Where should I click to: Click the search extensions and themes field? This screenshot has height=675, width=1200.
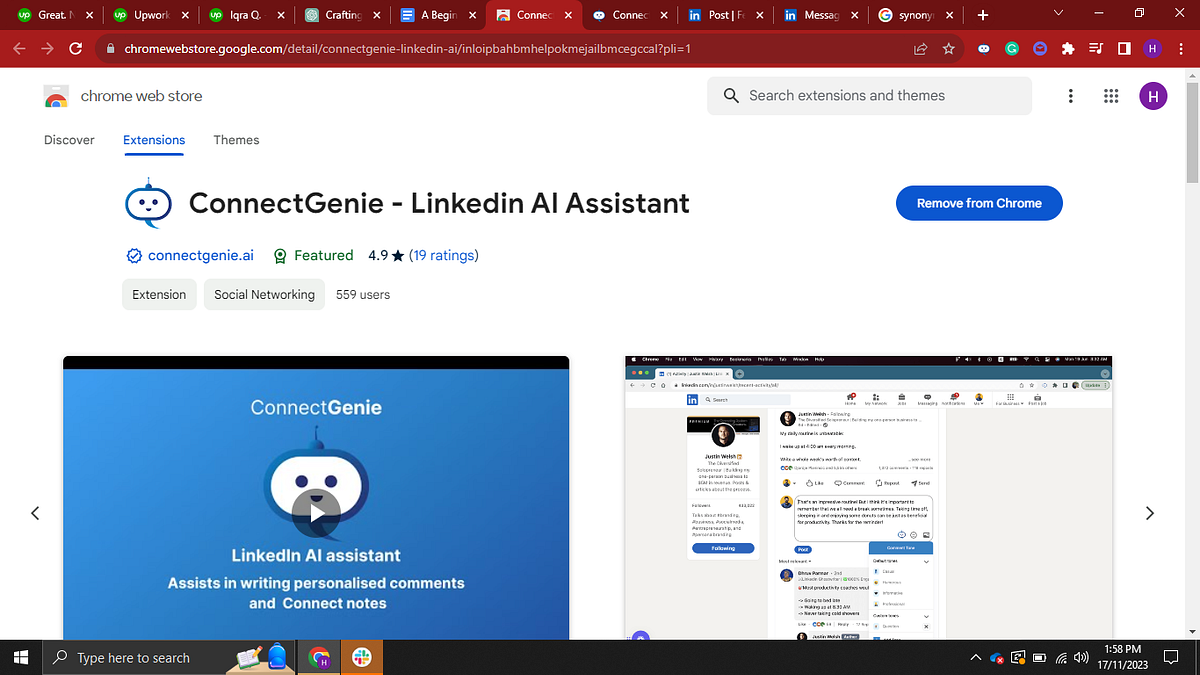pyautogui.click(x=868, y=95)
